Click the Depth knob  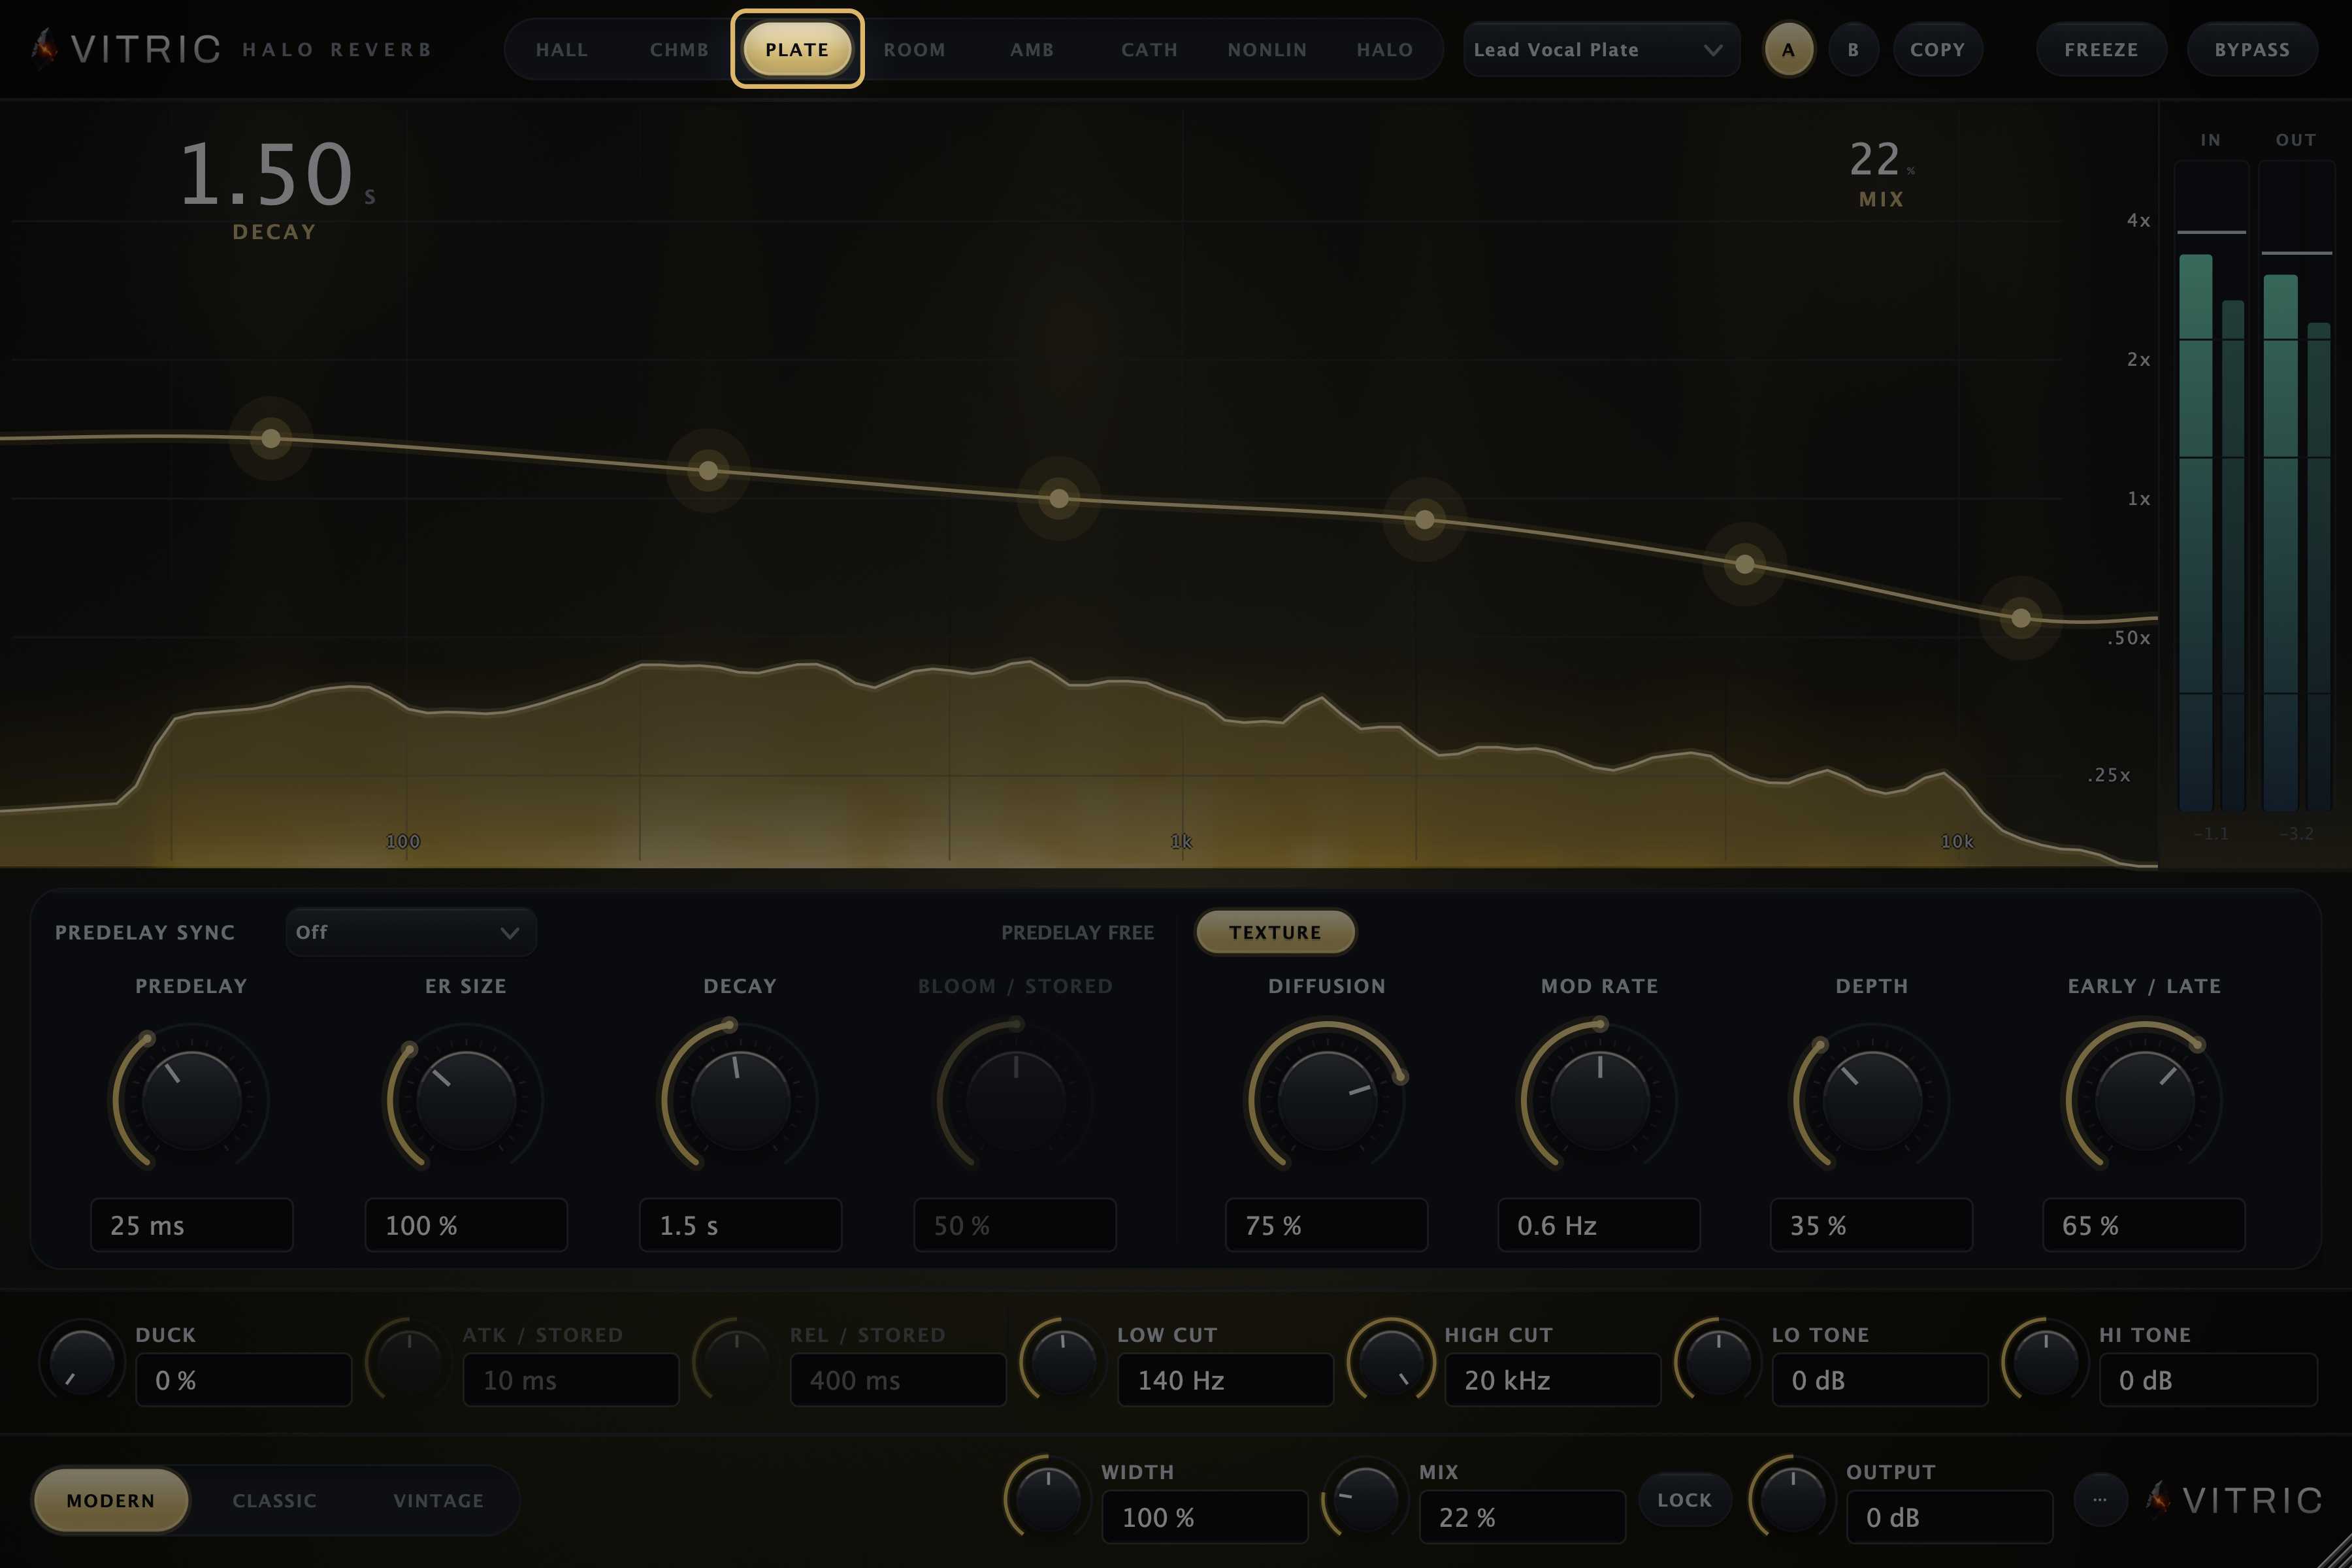(x=1872, y=1100)
